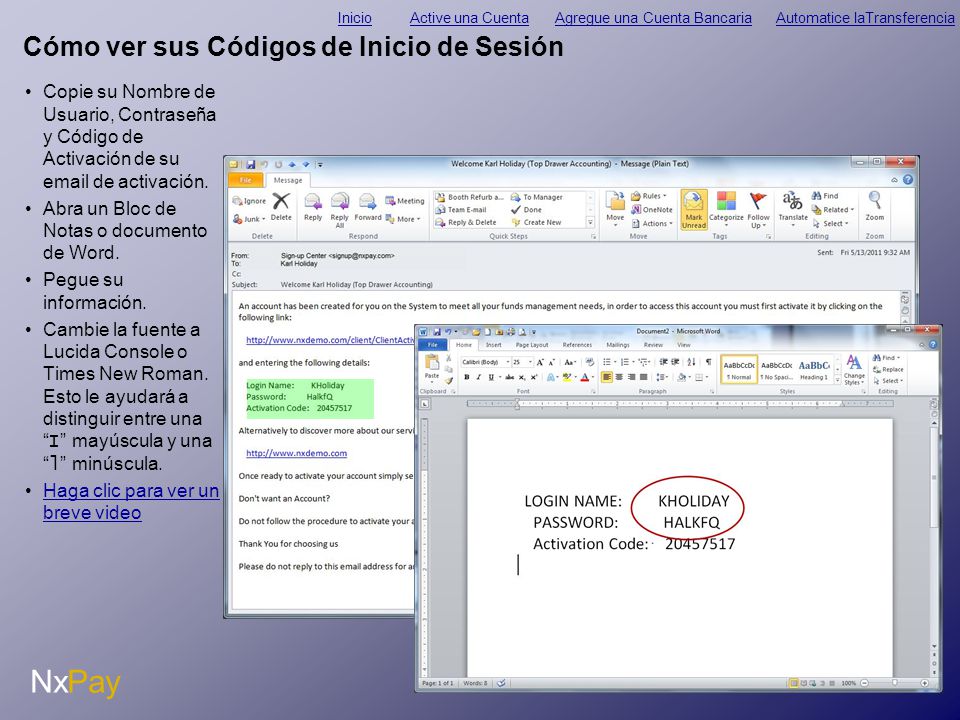This screenshot has width=960, height=720.
Task: Click the Show paragraph marks icon in Word
Action: pyautogui.click(x=708, y=362)
